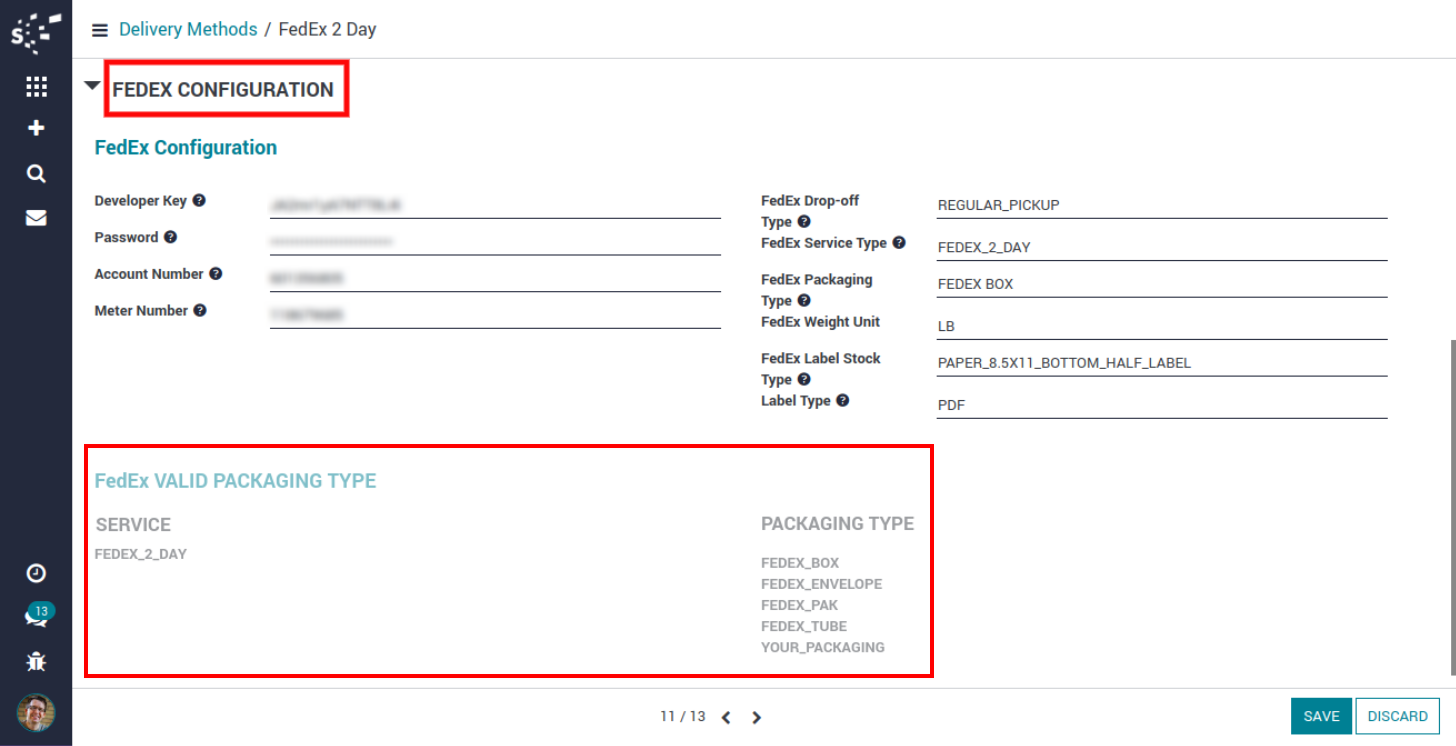This screenshot has height=746, width=1456.
Task: Open the FedEx Drop-off Type dropdown REGULAR_PICKUP
Action: tap(1162, 205)
